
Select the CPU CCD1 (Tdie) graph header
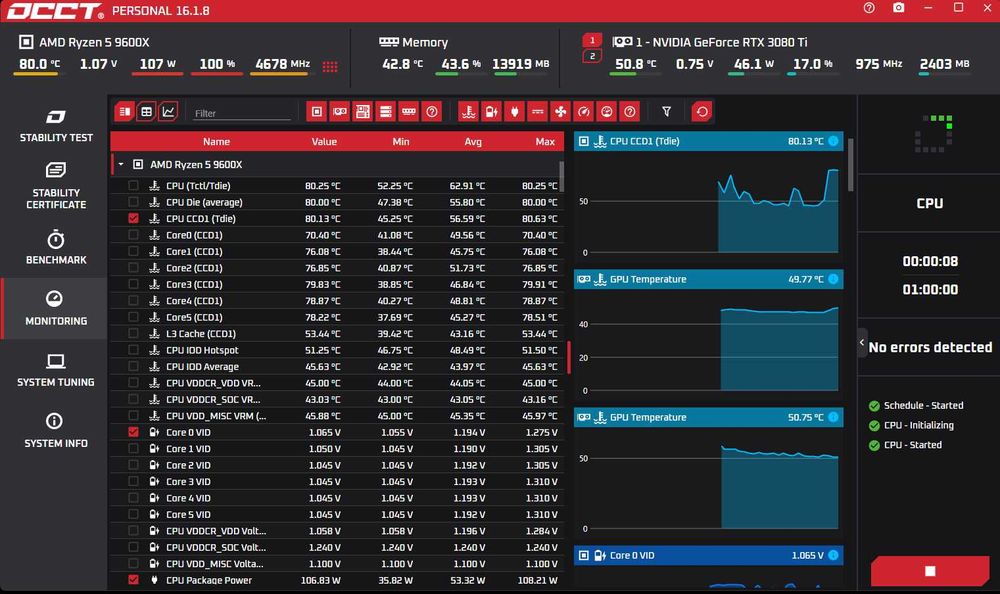(x=708, y=141)
